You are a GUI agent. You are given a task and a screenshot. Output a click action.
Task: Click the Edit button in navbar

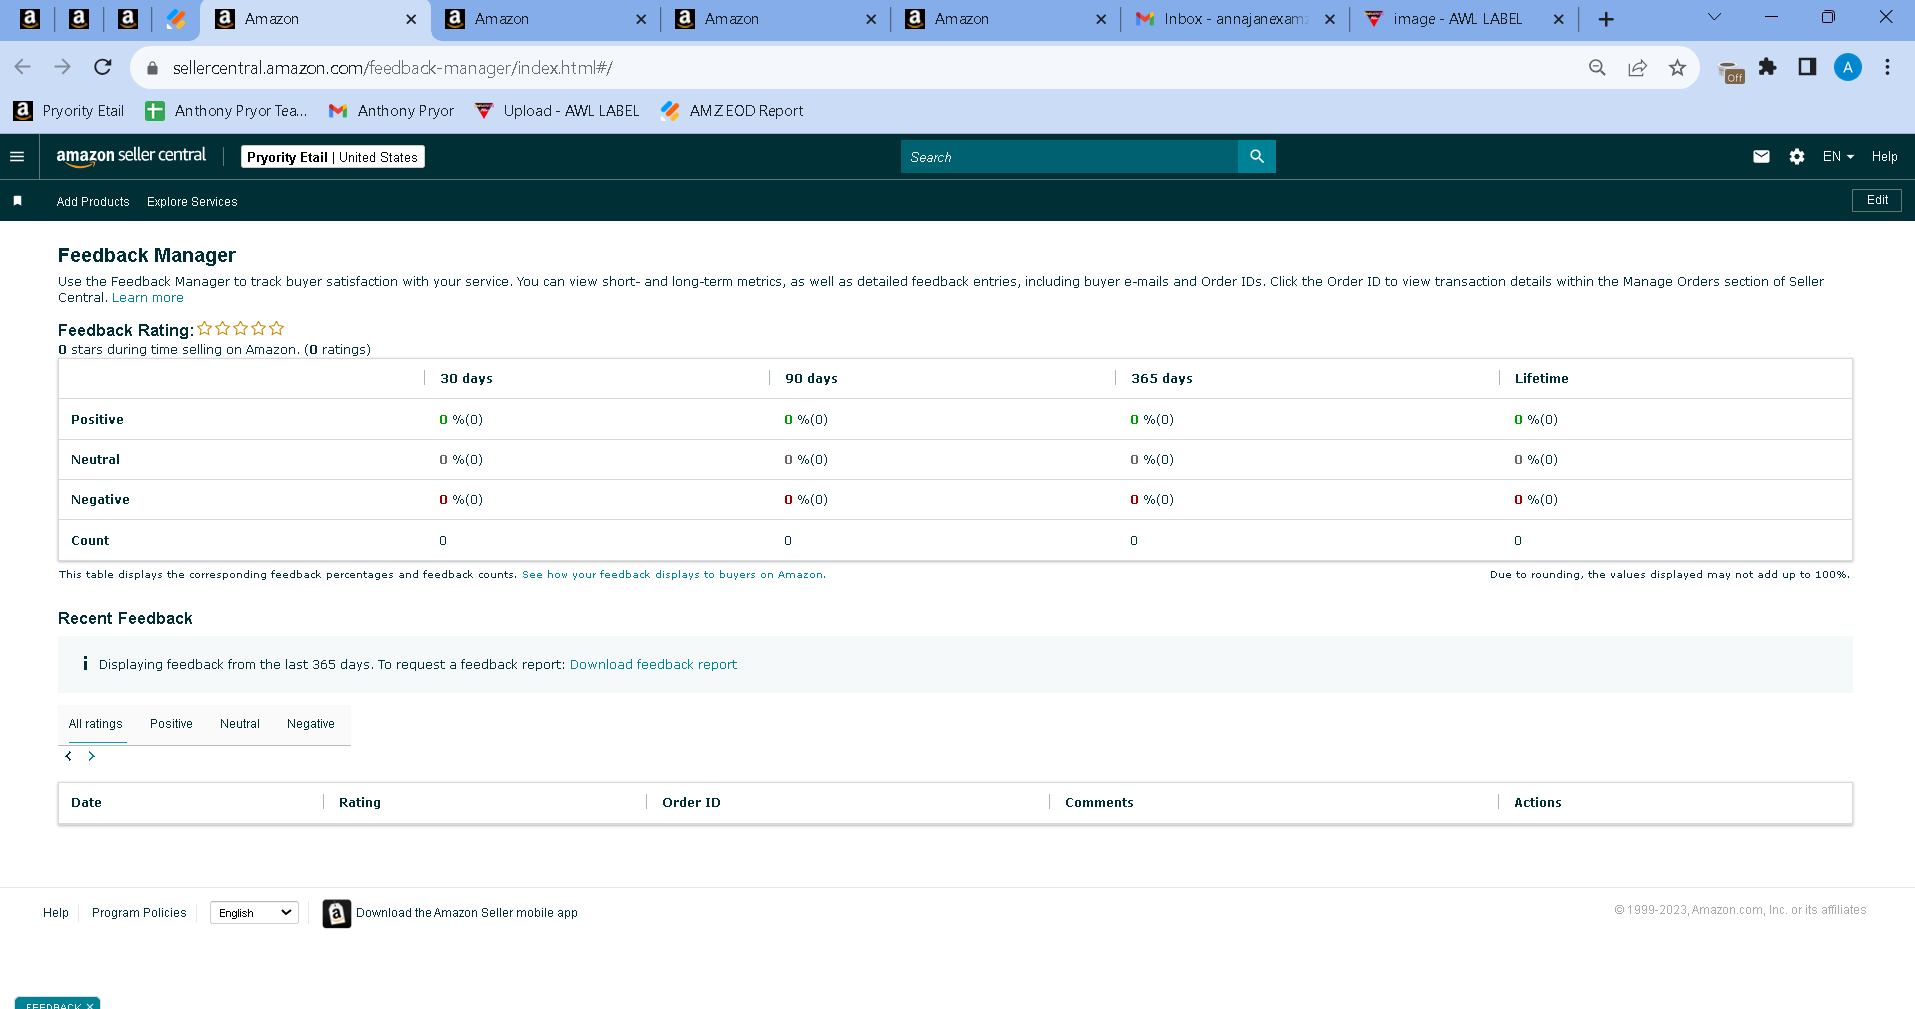(1877, 200)
